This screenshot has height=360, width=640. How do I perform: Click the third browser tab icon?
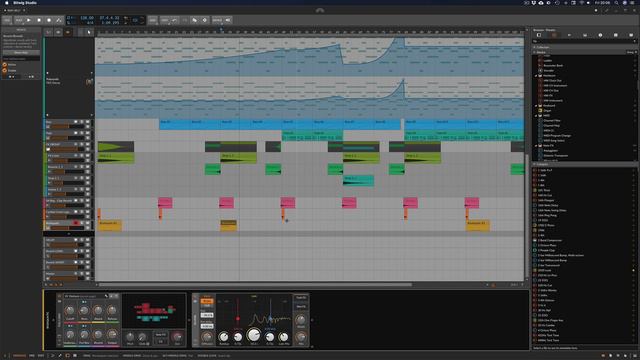tap(569, 36)
